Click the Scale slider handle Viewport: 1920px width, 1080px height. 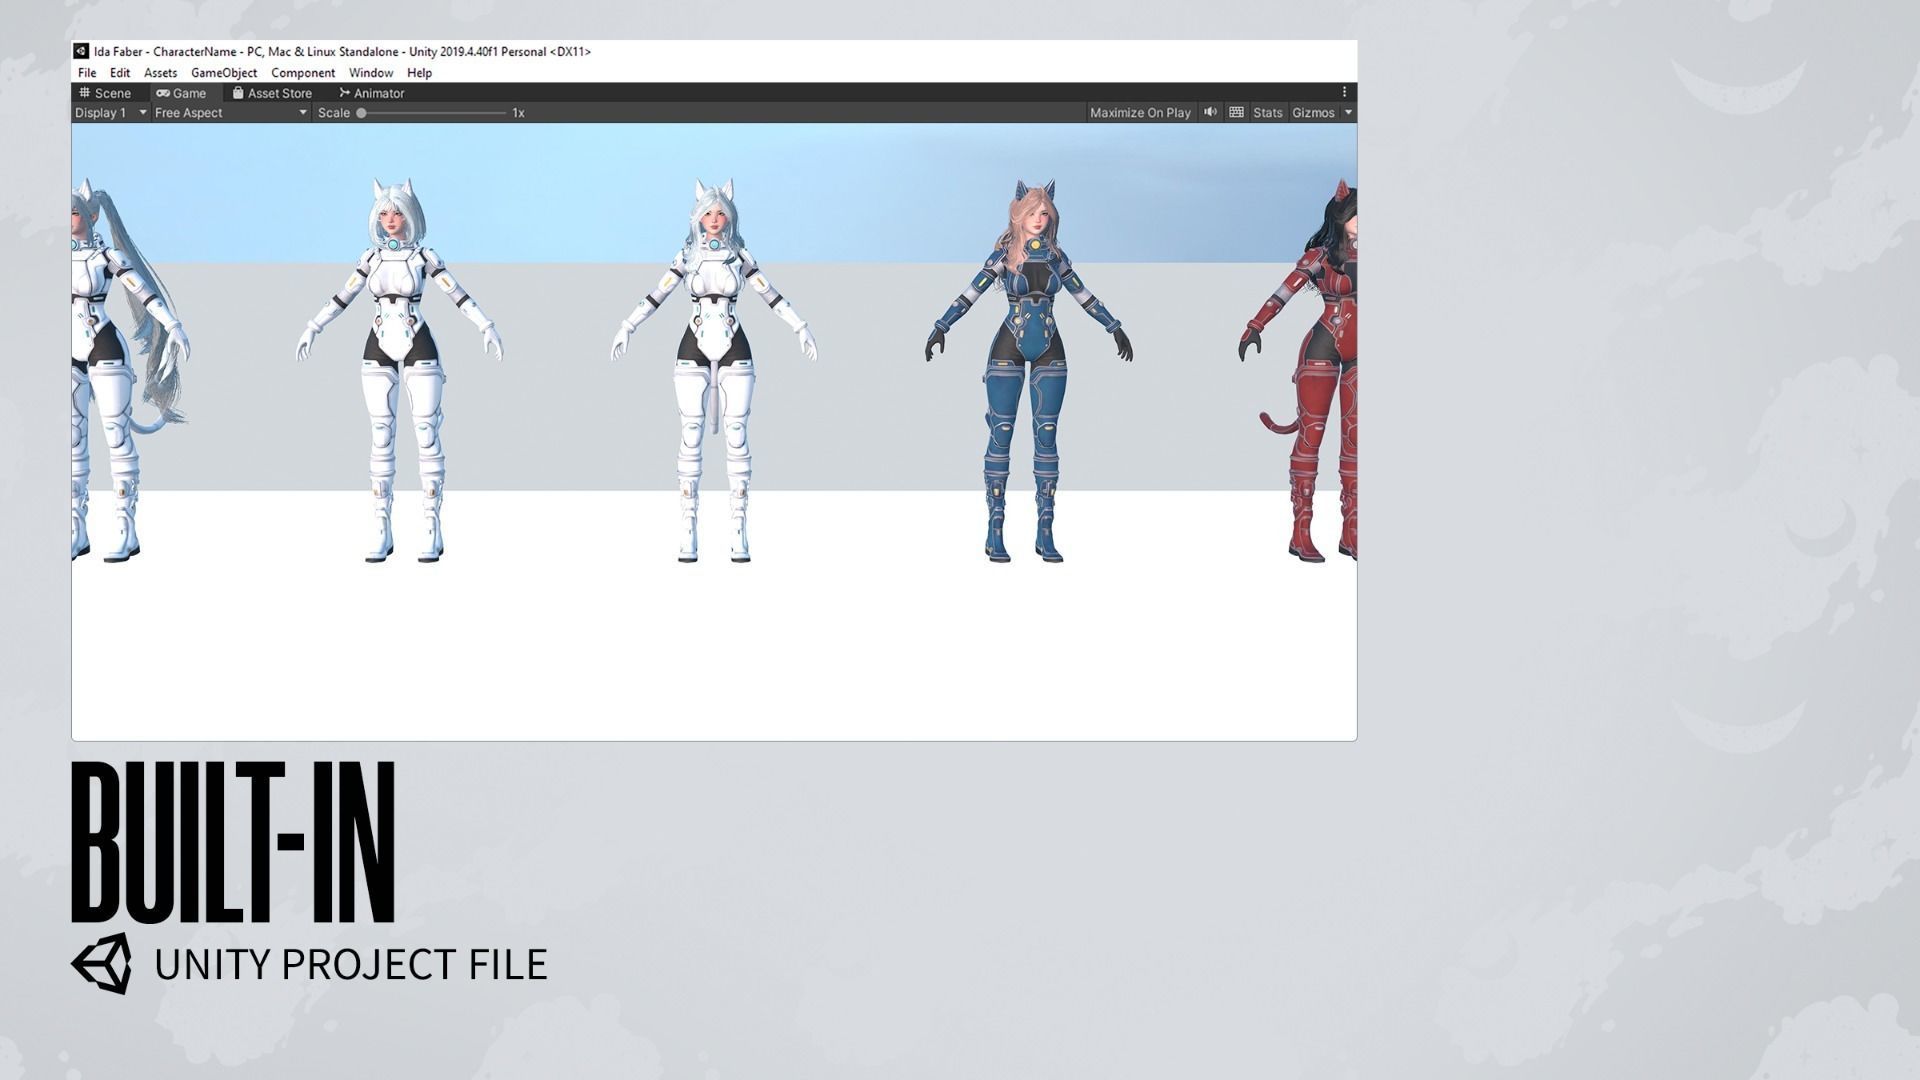tap(361, 113)
